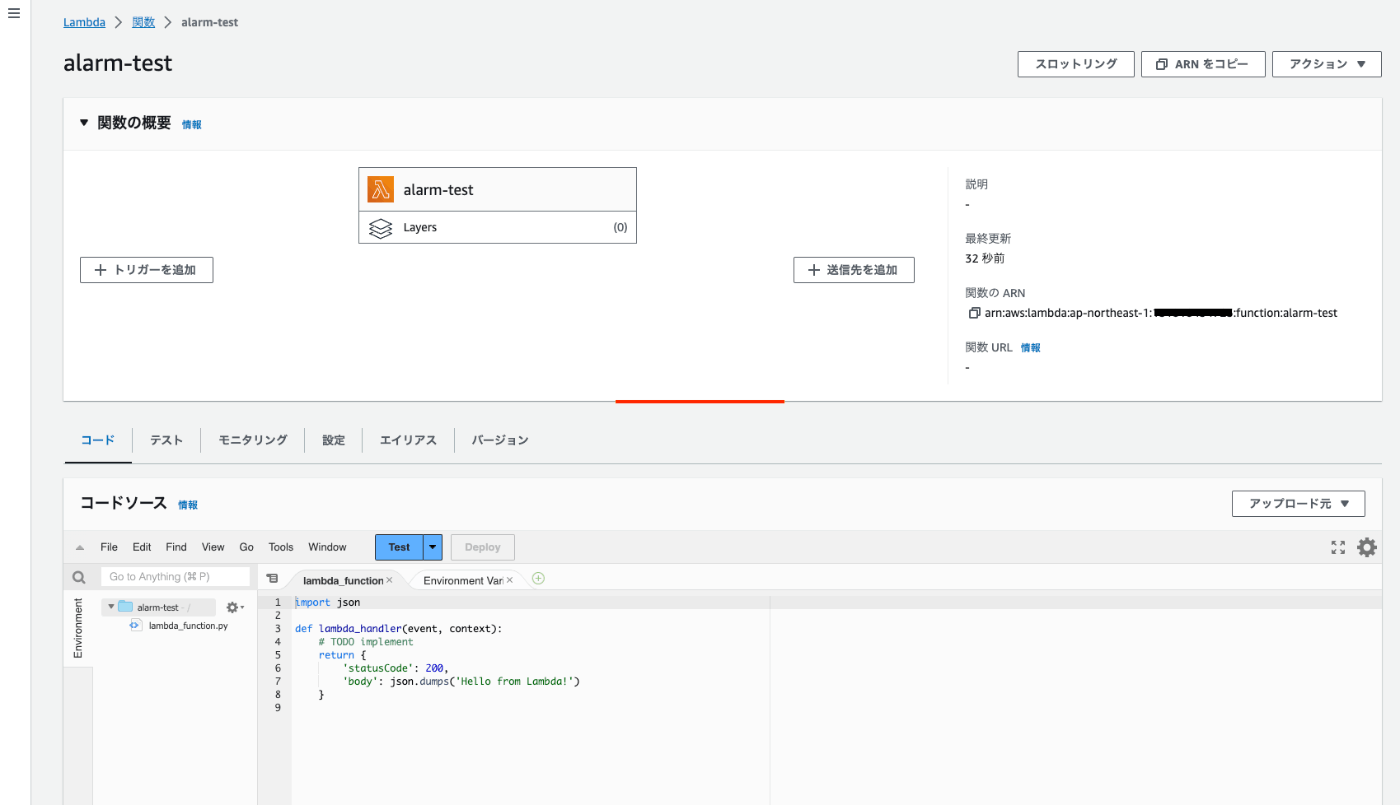Screen dimensions: 1400x805
Task: Click the Layers stack icon
Action: (380, 228)
